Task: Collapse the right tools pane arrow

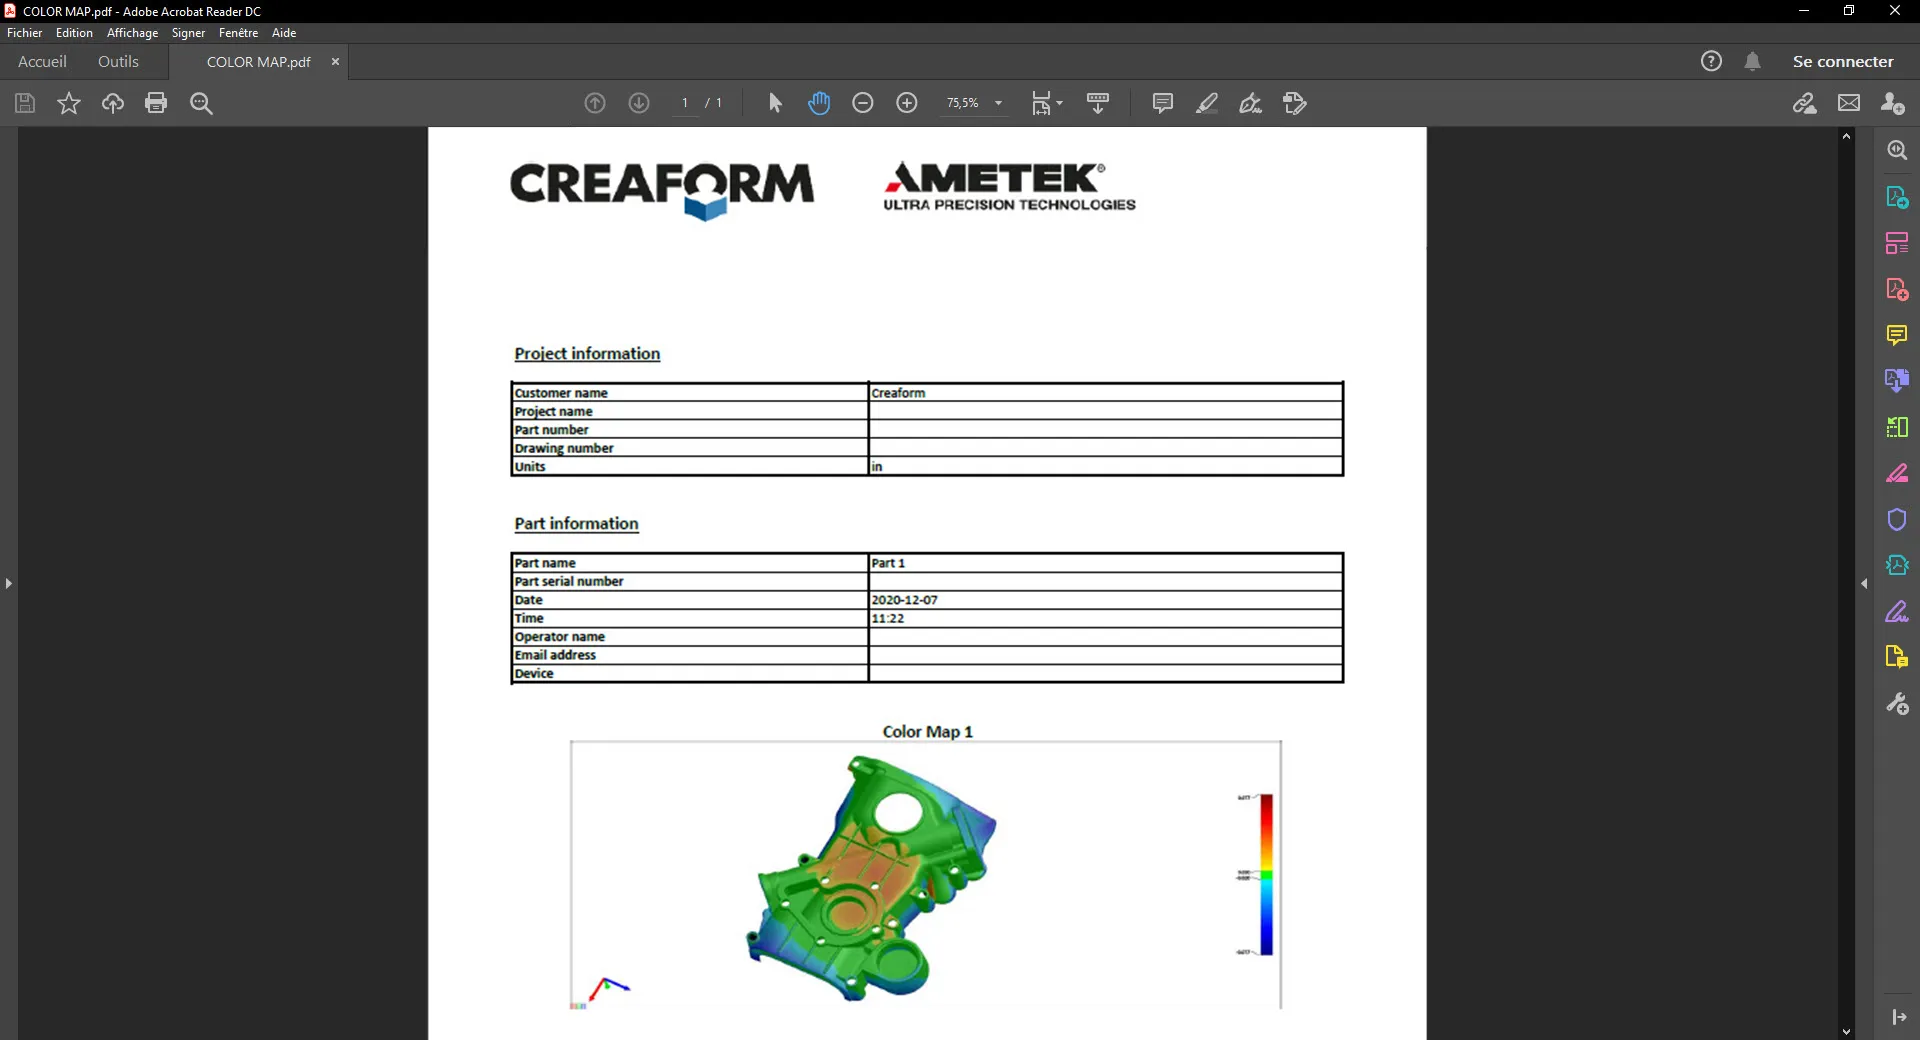Action: point(1864,583)
